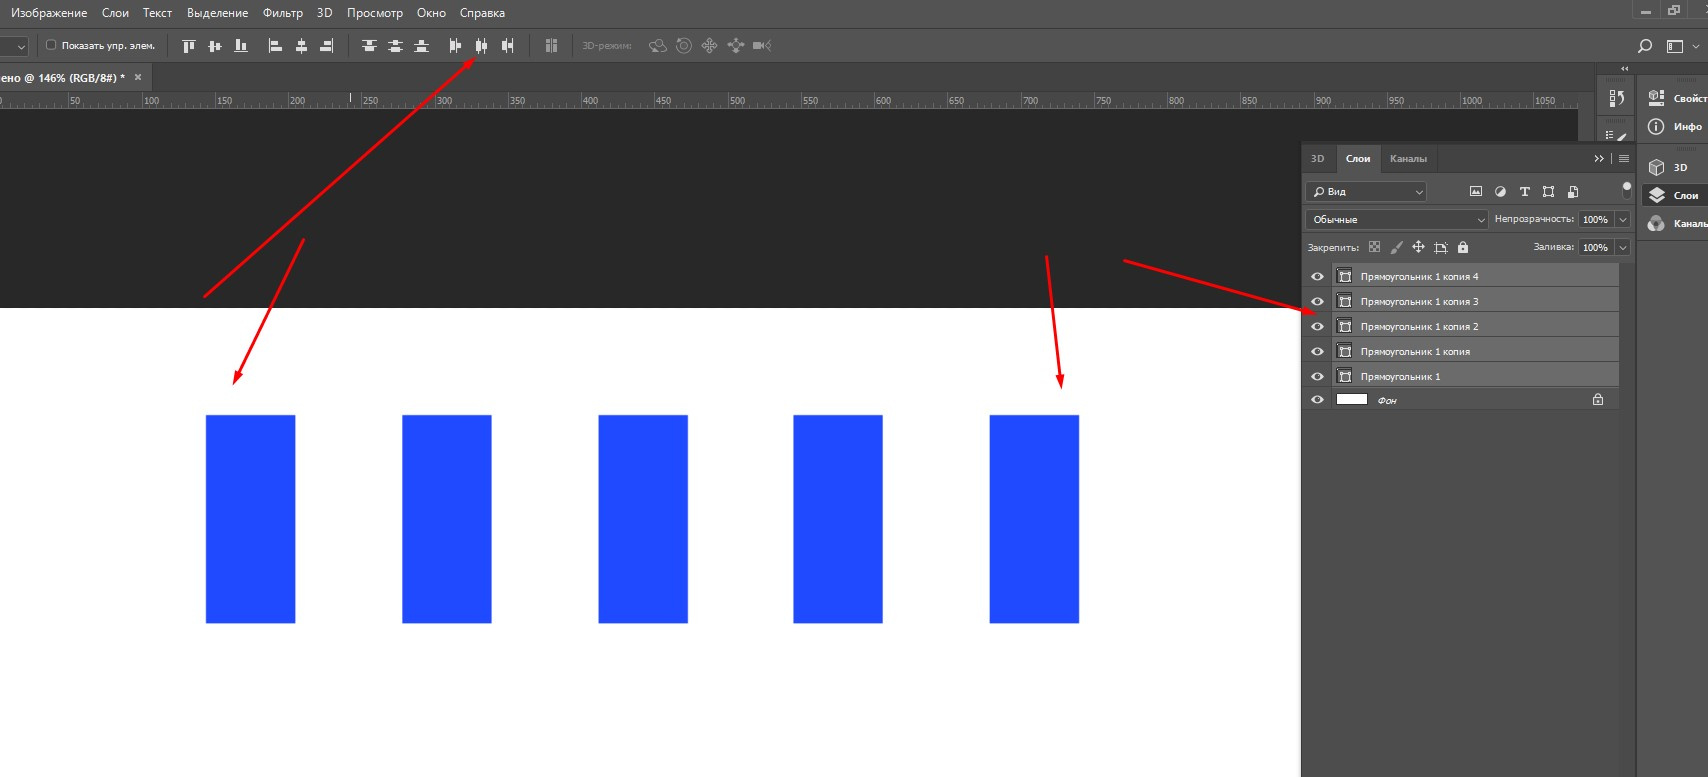
Task: Distribute bottom edges of layers
Action: tap(421, 46)
